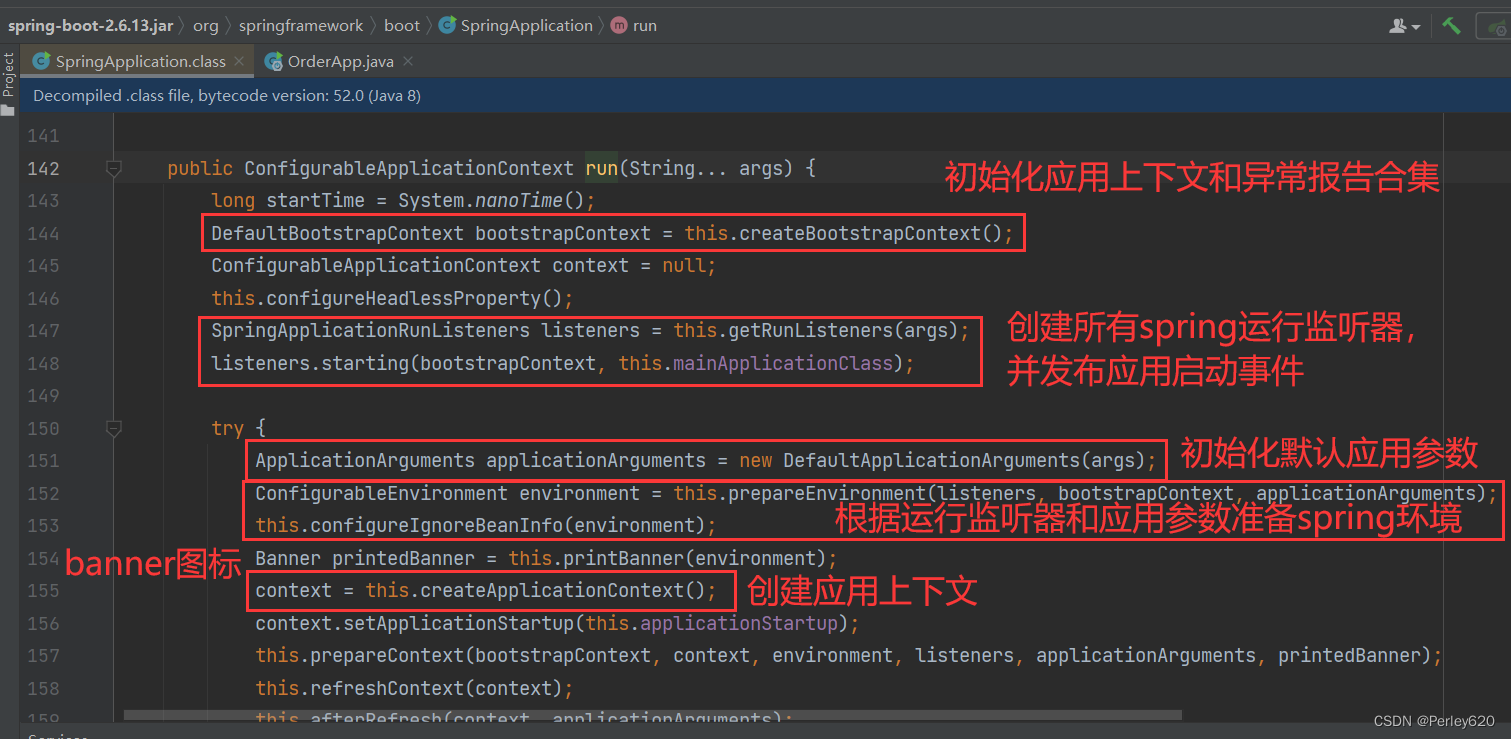Click mainApplicationClass on line 148
1511x739 pixels.
(x=783, y=363)
